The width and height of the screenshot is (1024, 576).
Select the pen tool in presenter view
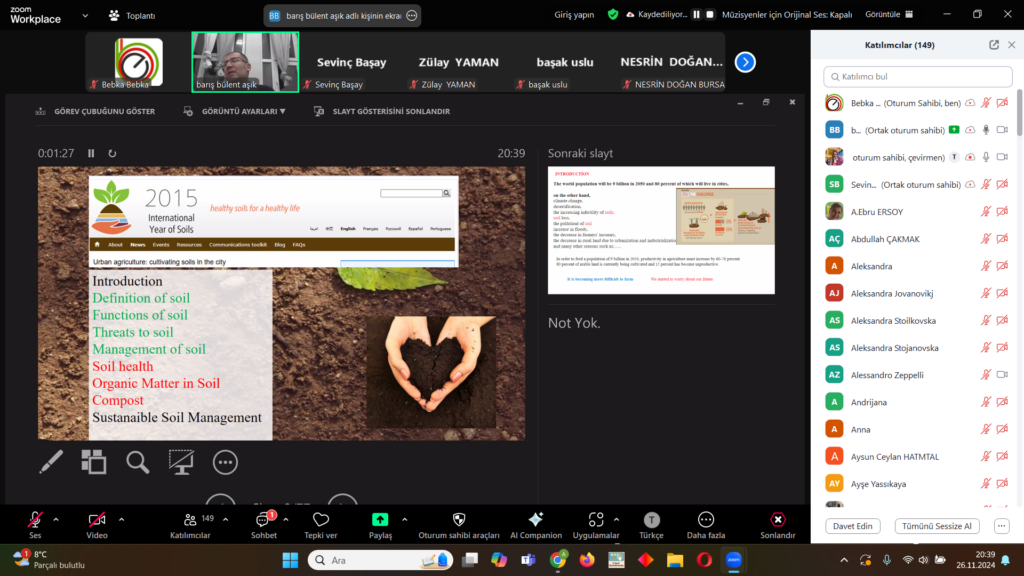point(51,461)
